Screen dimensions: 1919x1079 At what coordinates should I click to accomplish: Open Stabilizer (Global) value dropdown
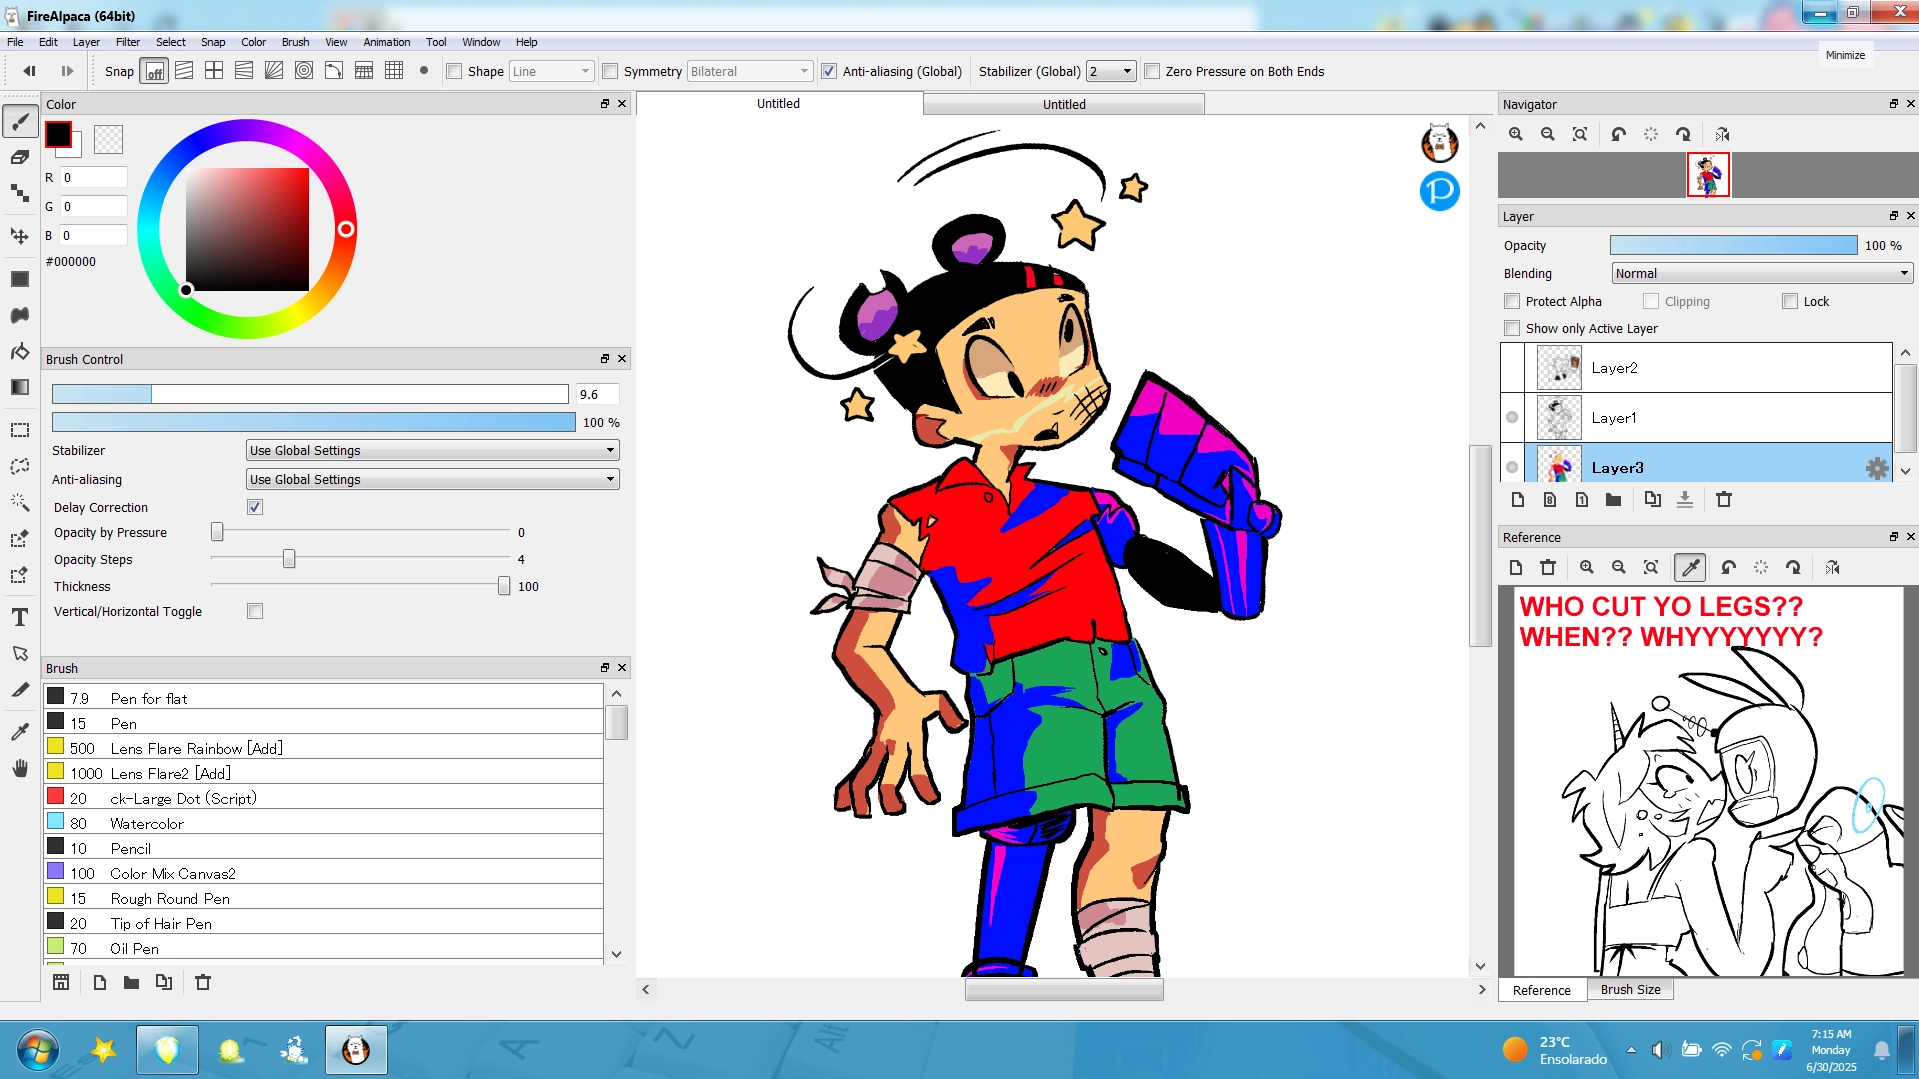pyautogui.click(x=1112, y=71)
